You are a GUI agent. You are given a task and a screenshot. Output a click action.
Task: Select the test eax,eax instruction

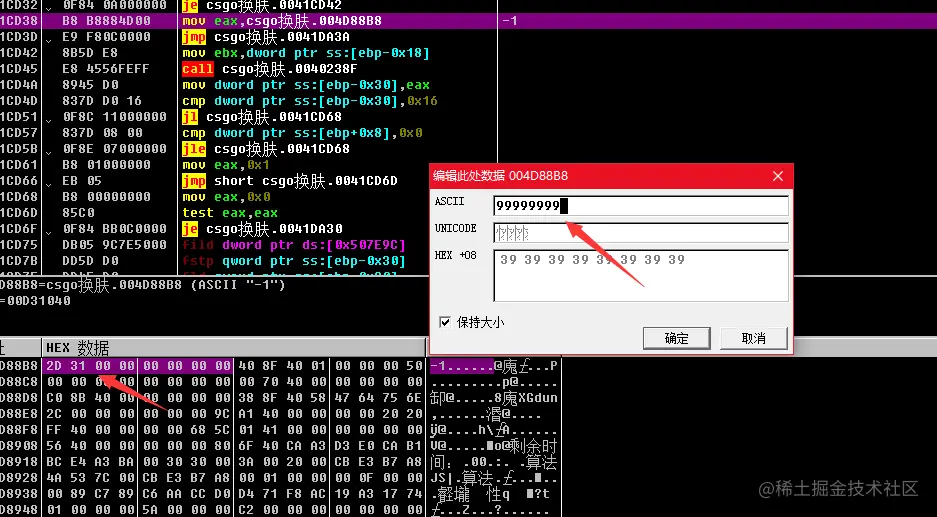230,213
